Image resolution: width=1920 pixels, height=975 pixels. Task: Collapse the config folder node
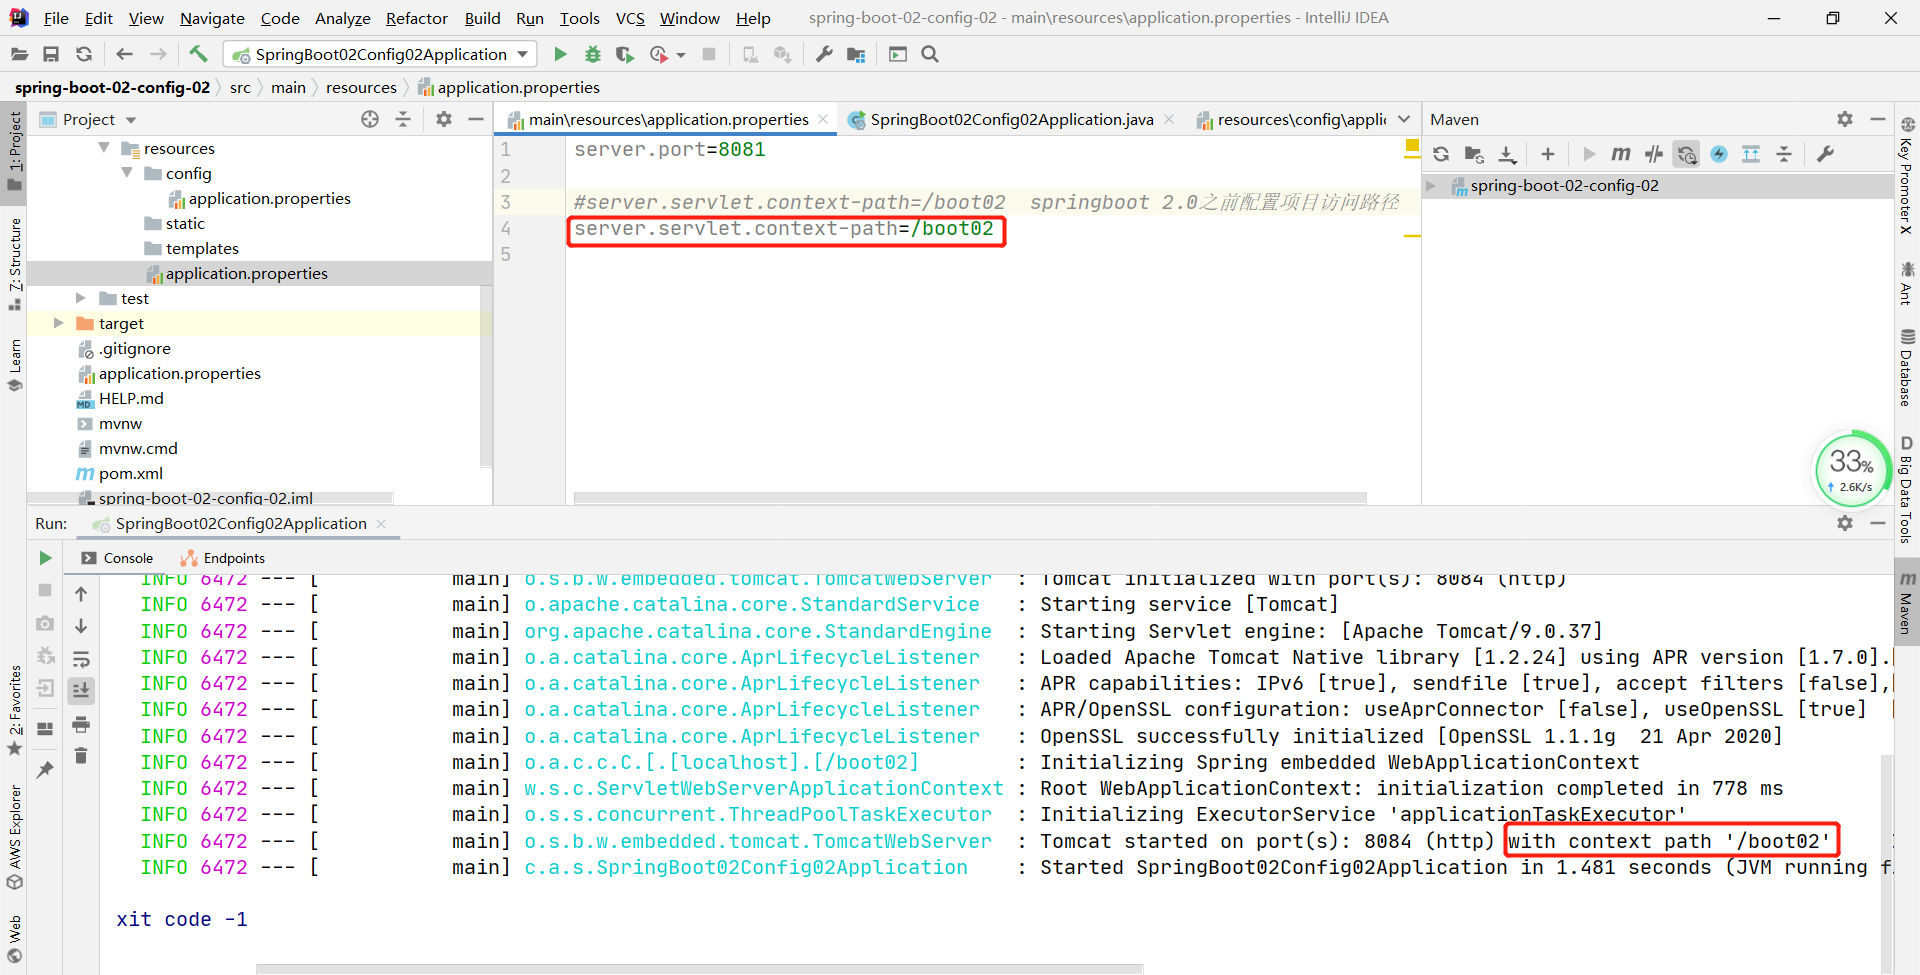[x=127, y=172]
